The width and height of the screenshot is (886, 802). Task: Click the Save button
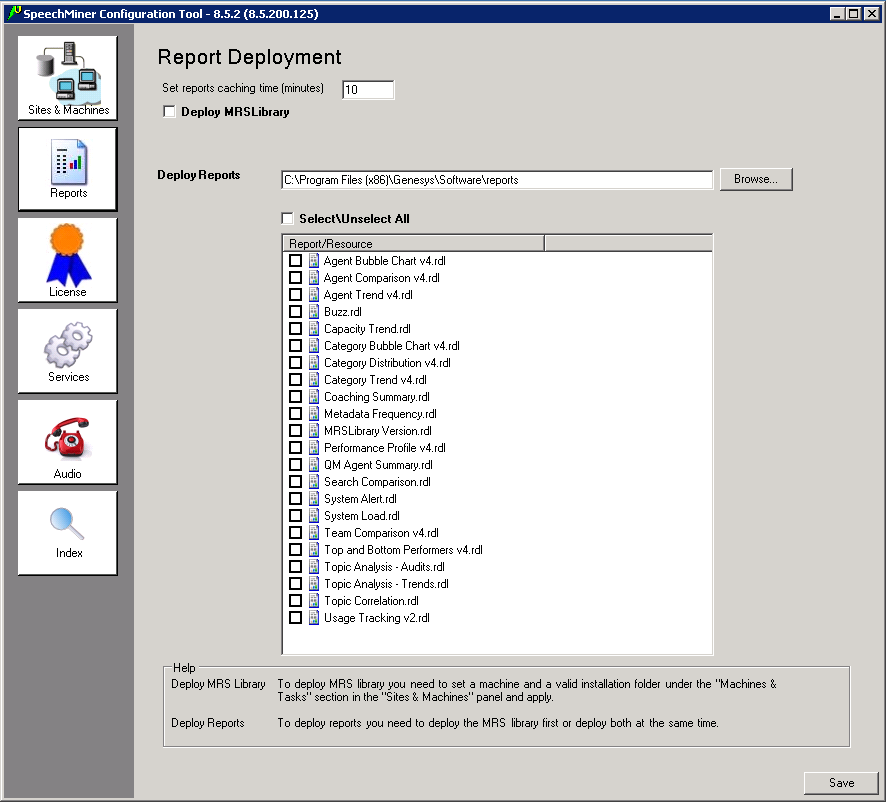pos(841,783)
